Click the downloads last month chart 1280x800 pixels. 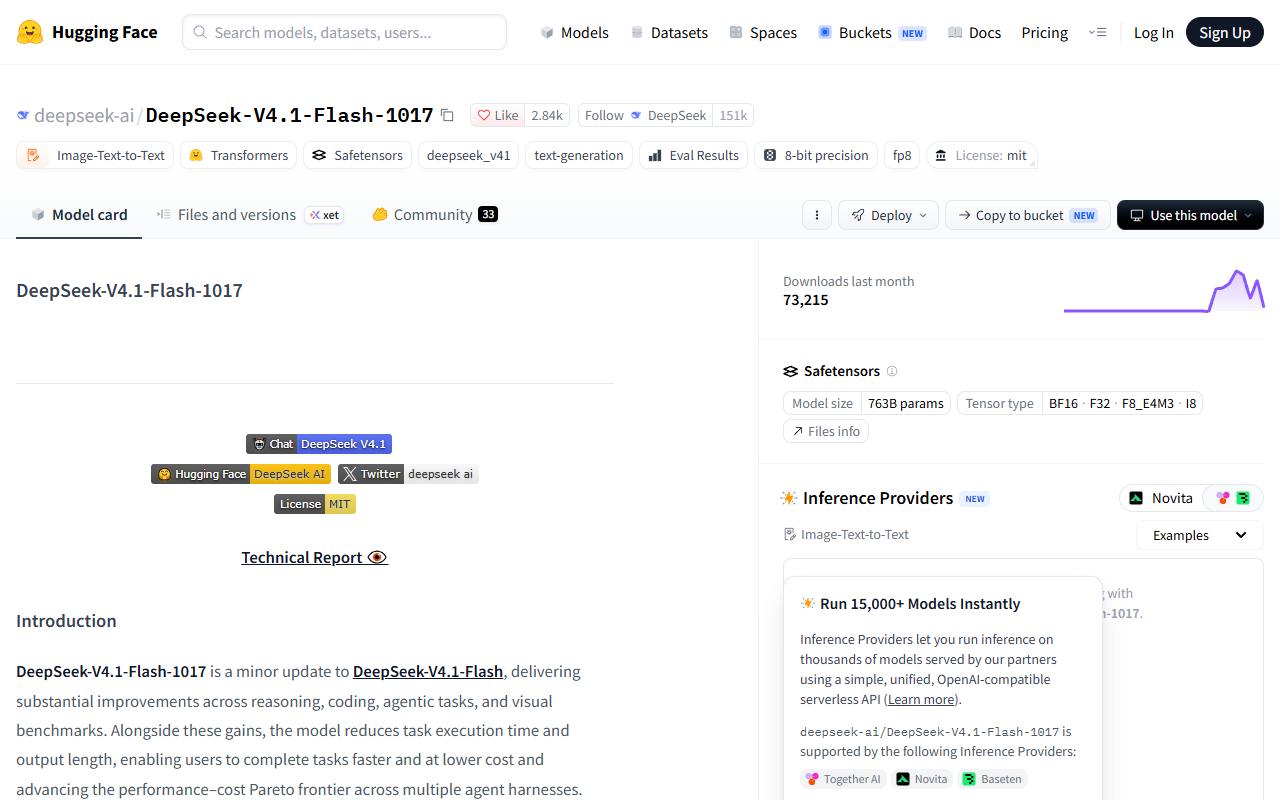point(1164,291)
